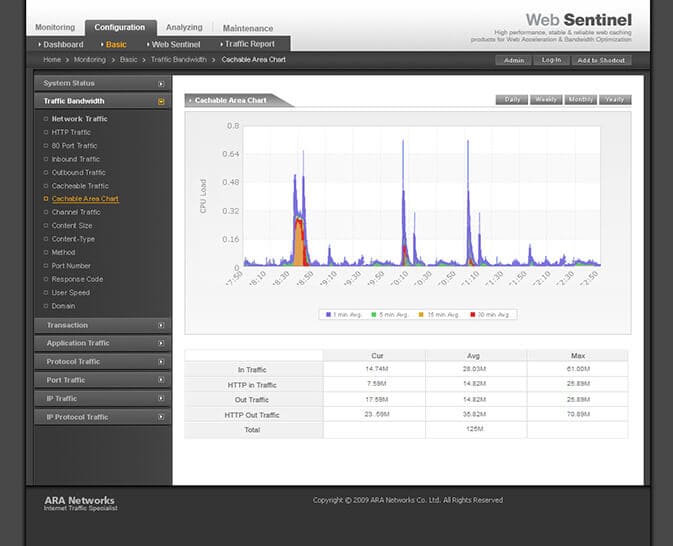Viewport: 673px width, 546px height.
Task: Show the Yearly chart view
Action: (615, 100)
